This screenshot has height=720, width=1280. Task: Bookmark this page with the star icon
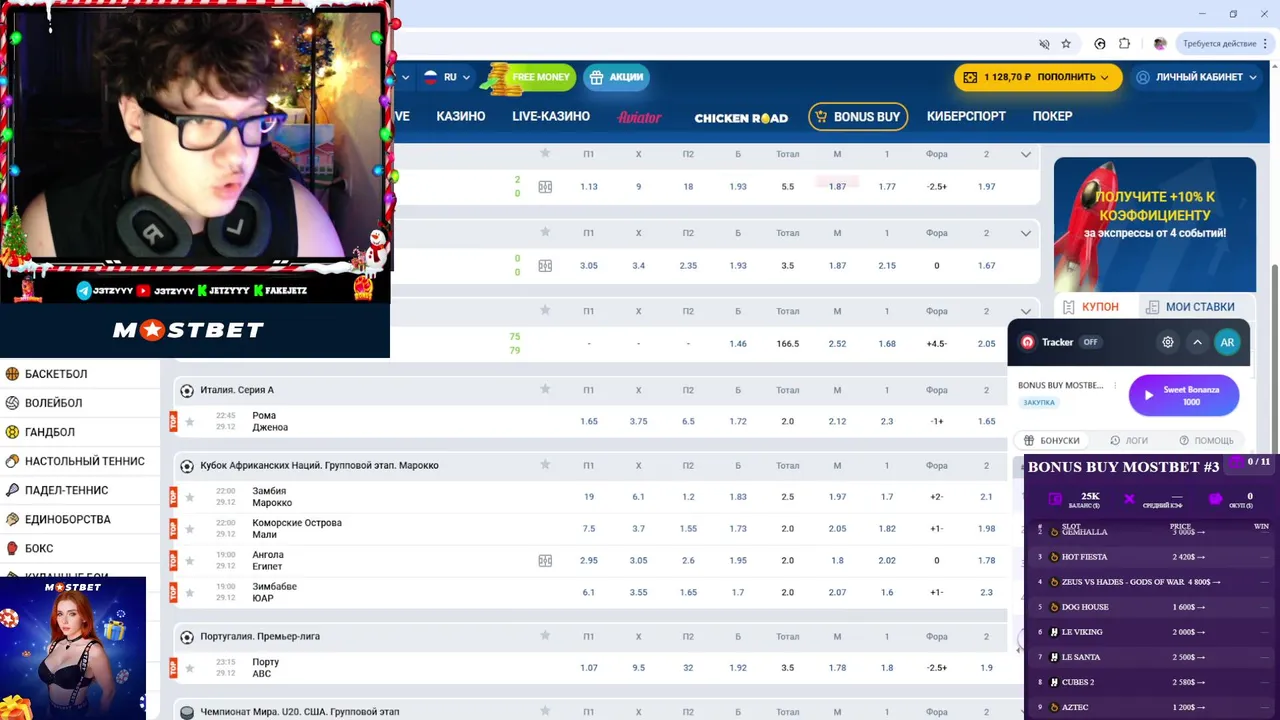coord(1066,44)
